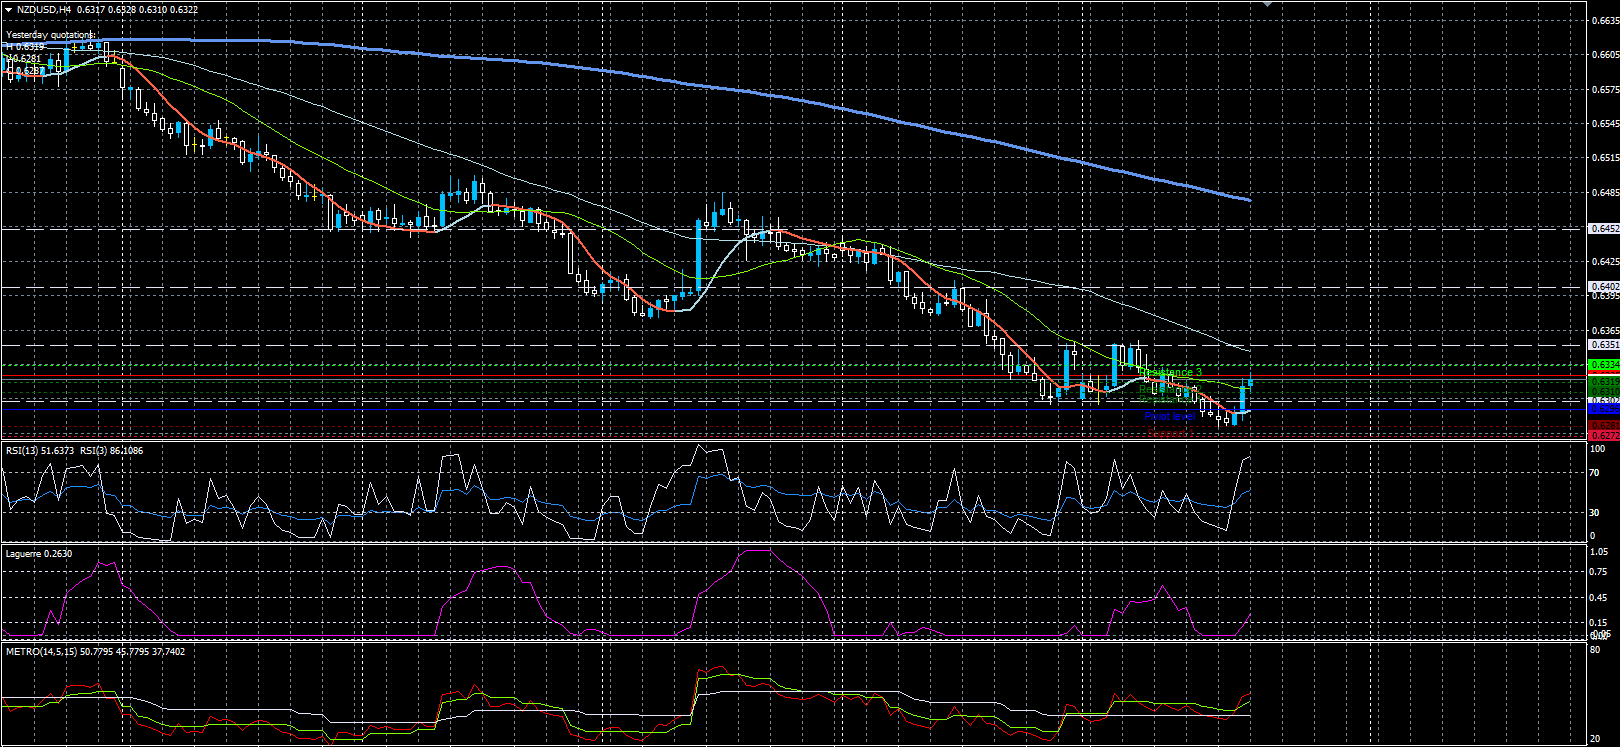
Task: Click the latest blue candlestick on the chart
Action: click(1250, 382)
